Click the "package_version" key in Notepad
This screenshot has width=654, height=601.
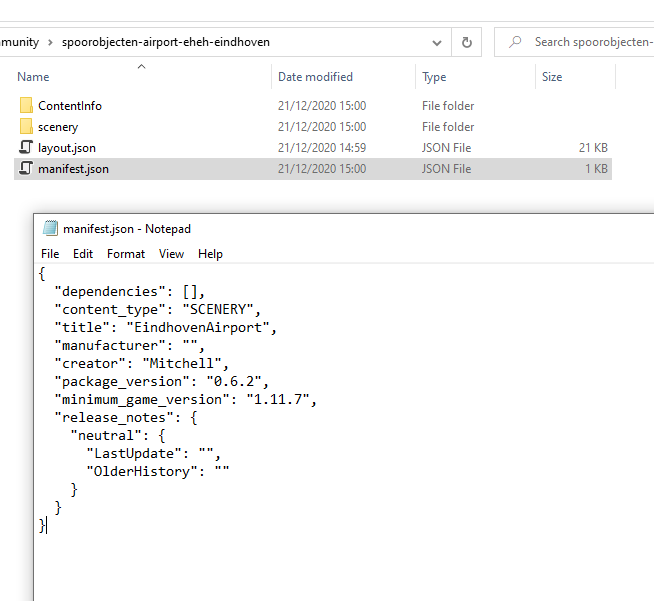(122, 381)
